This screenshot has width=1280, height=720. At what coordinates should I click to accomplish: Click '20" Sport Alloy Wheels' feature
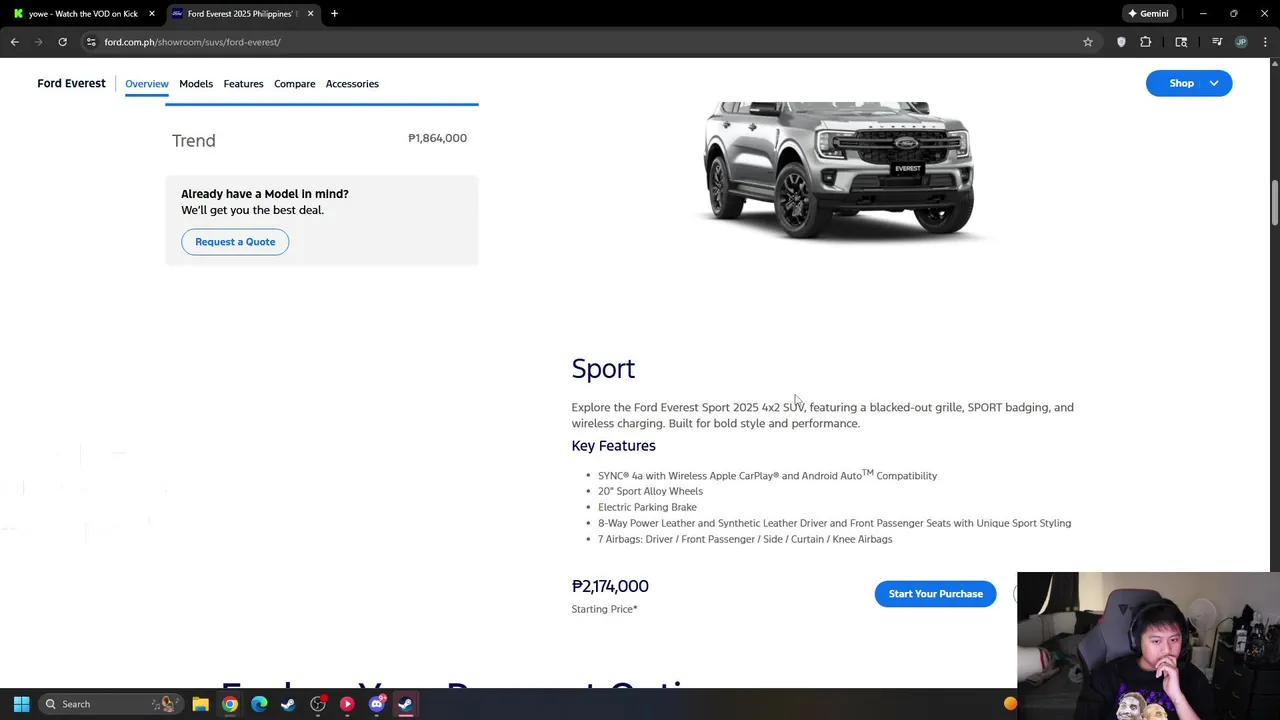tap(650, 491)
